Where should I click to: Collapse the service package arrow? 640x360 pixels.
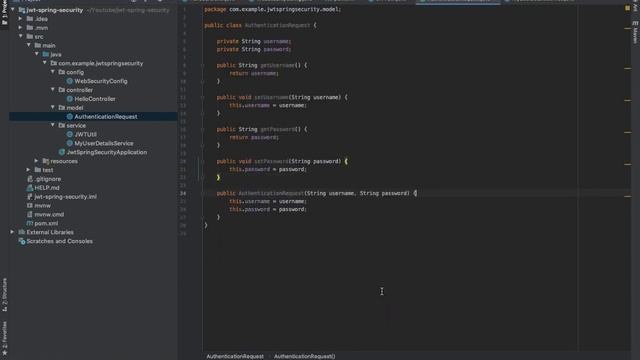53,125
